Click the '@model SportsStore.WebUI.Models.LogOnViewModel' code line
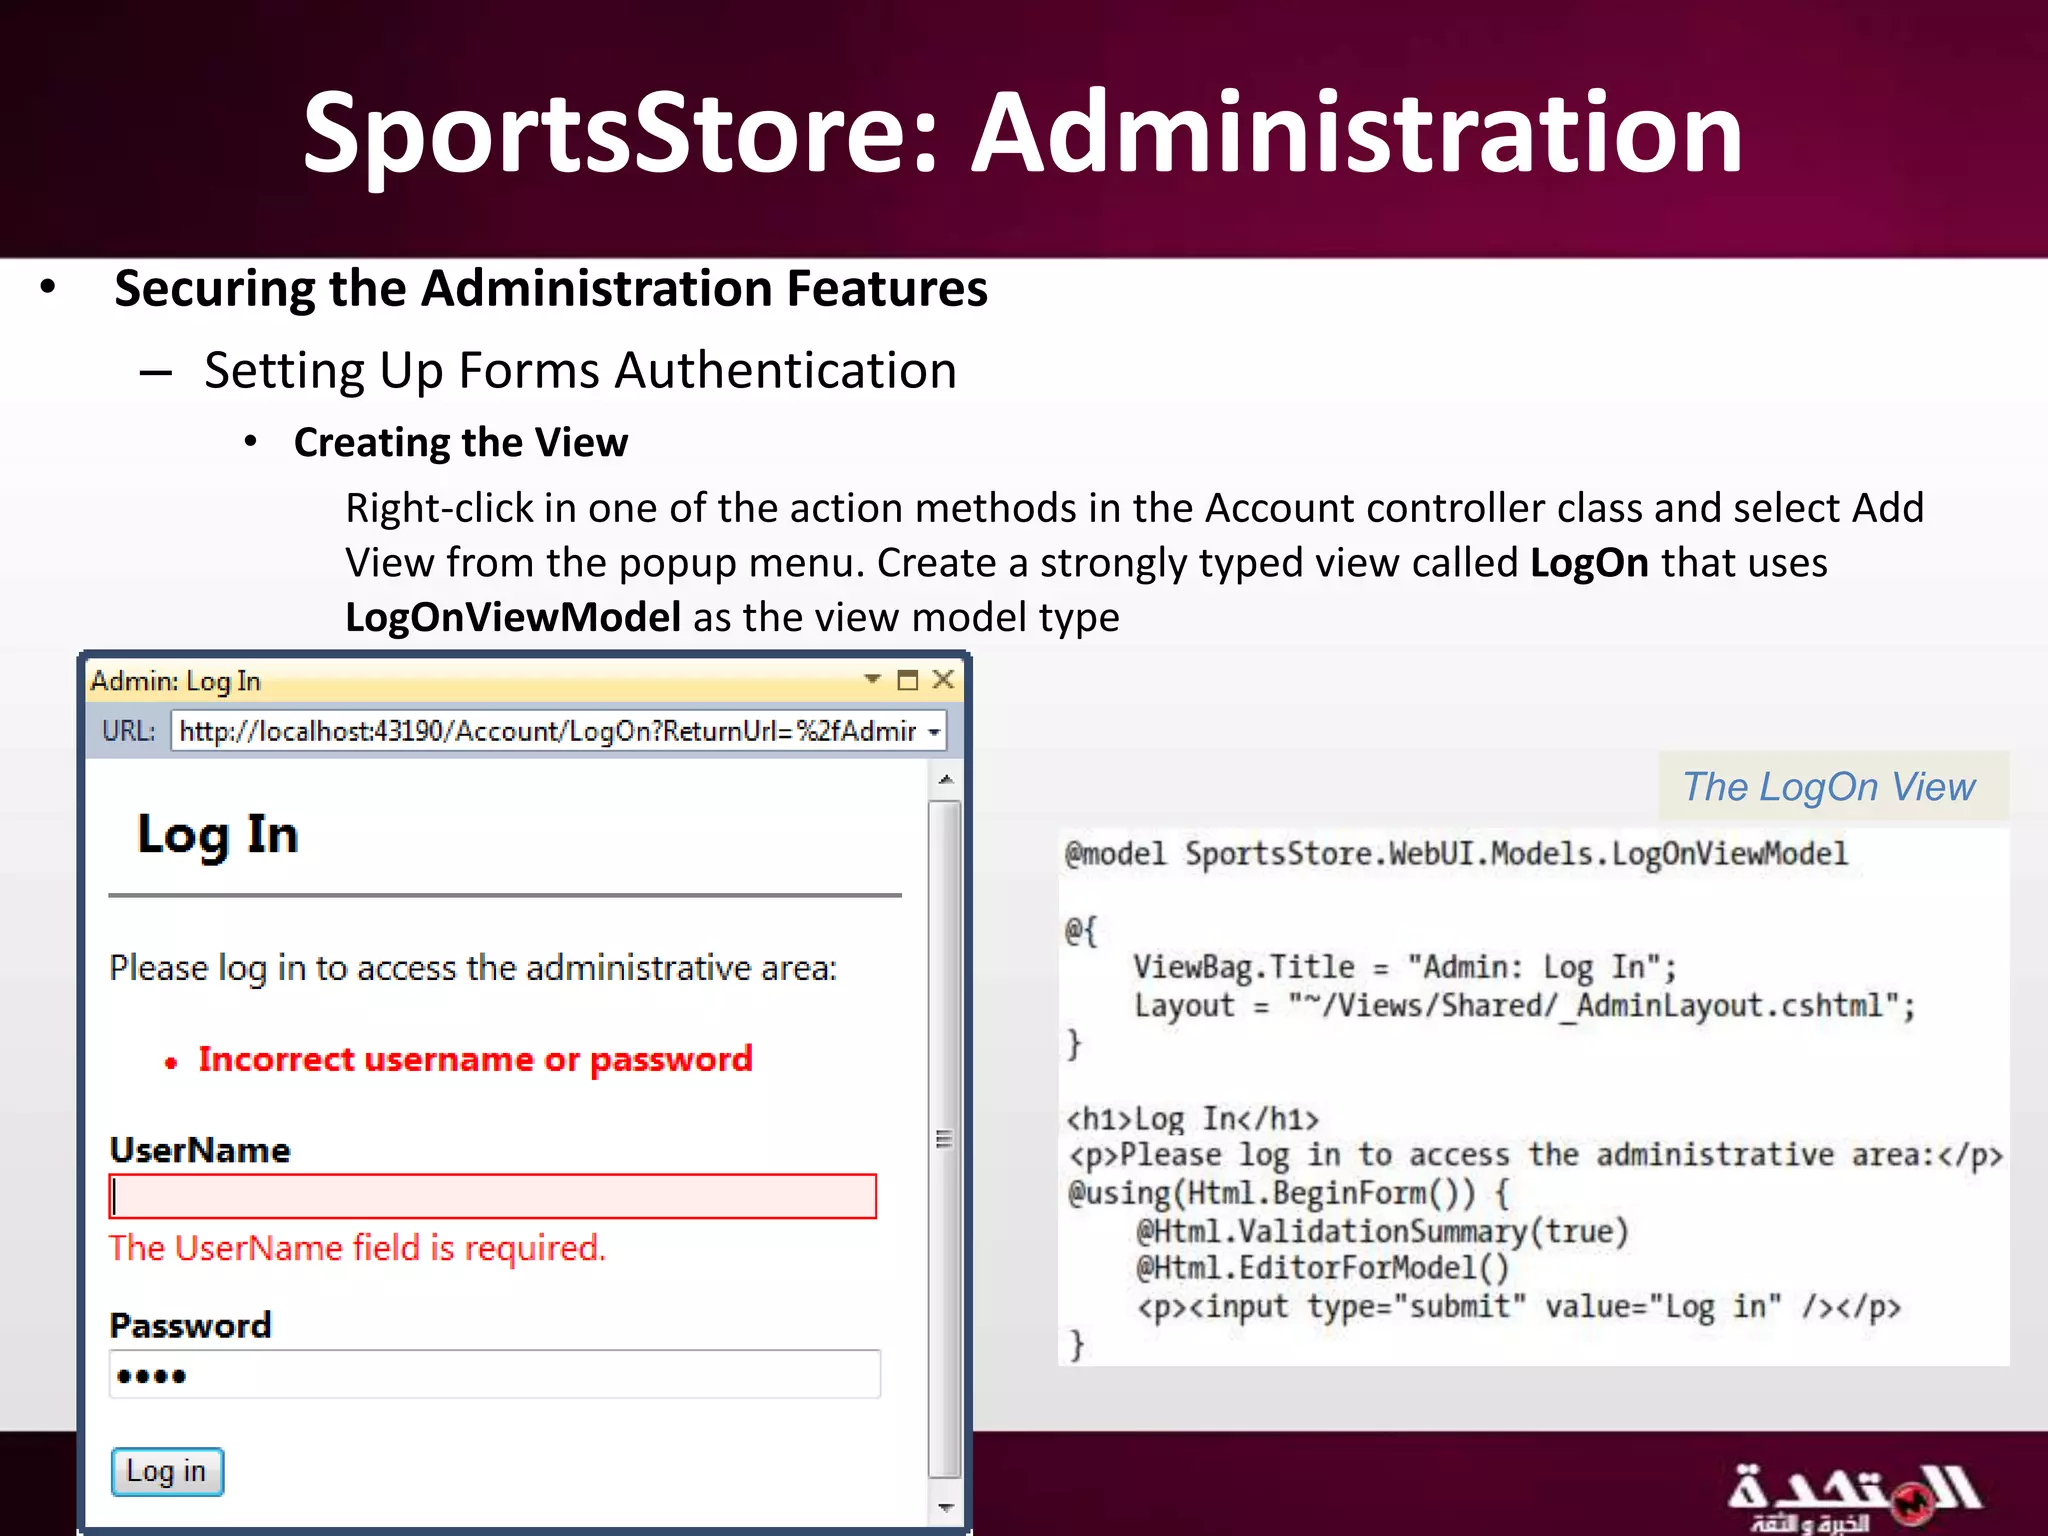Image resolution: width=2048 pixels, height=1536 pixels. [x=1457, y=854]
